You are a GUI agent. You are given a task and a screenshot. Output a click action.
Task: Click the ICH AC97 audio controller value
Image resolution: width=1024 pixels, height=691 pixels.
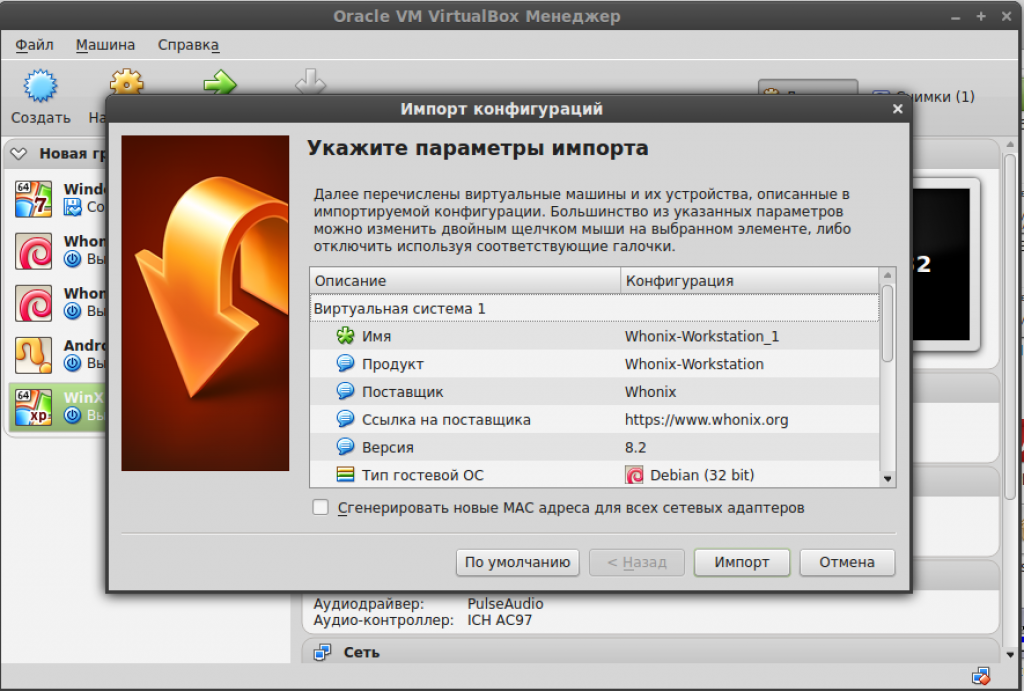(x=499, y=620)
